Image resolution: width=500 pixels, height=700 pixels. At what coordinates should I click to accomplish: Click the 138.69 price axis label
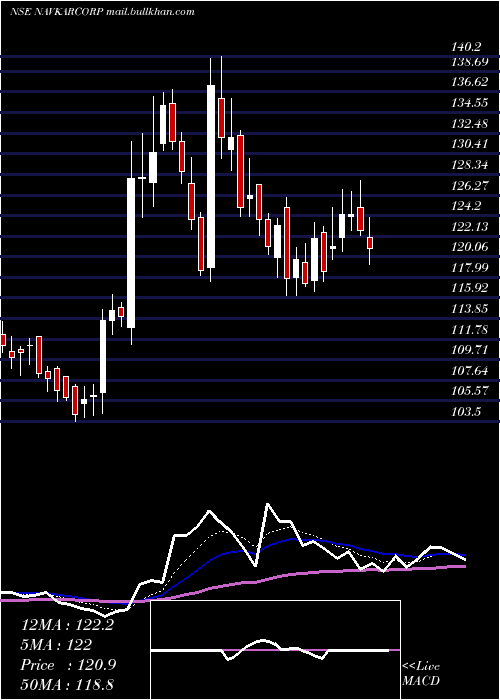[470, 62]
